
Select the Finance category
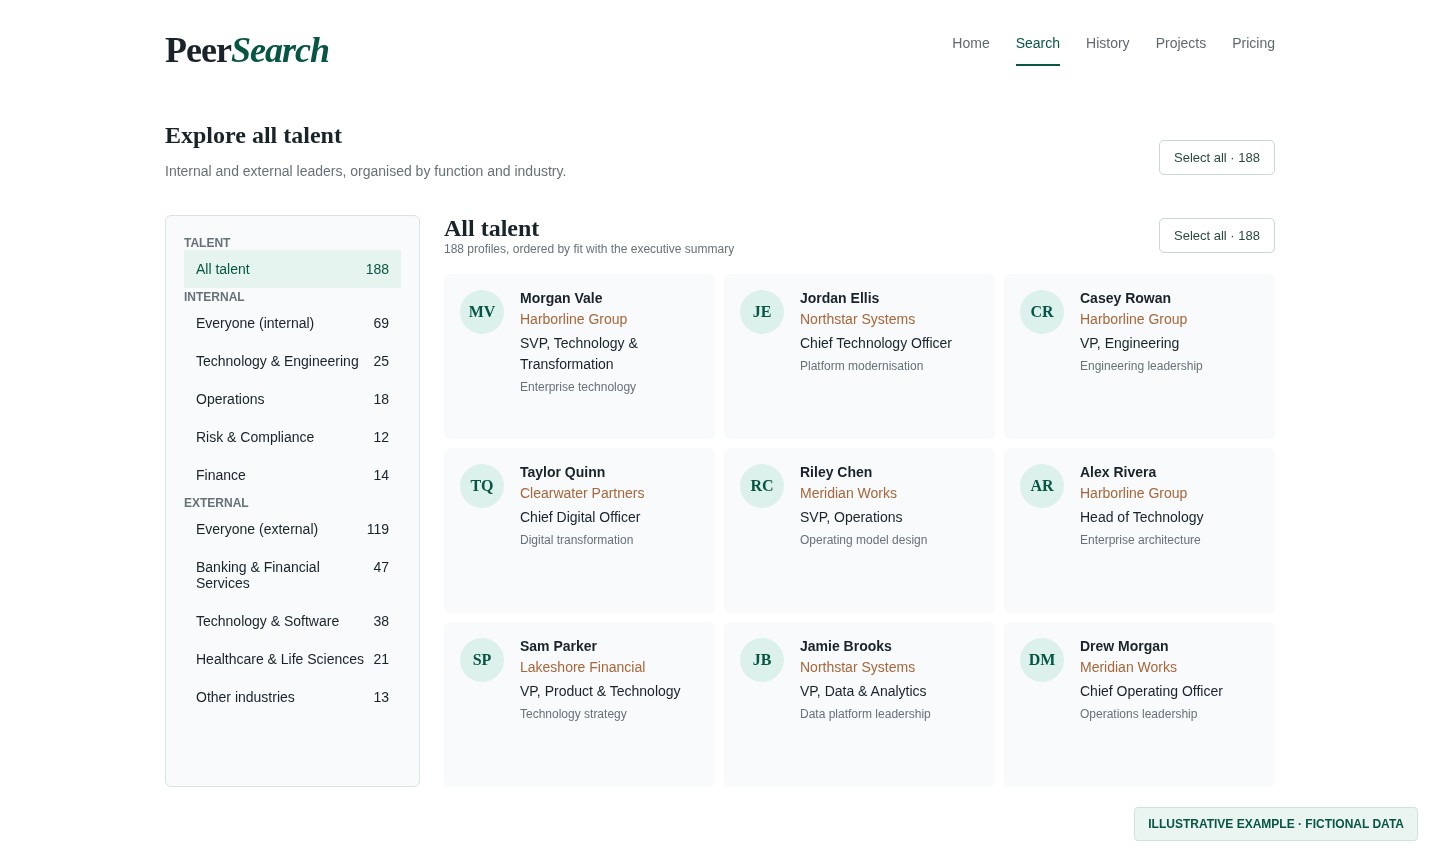click(292, 475)
